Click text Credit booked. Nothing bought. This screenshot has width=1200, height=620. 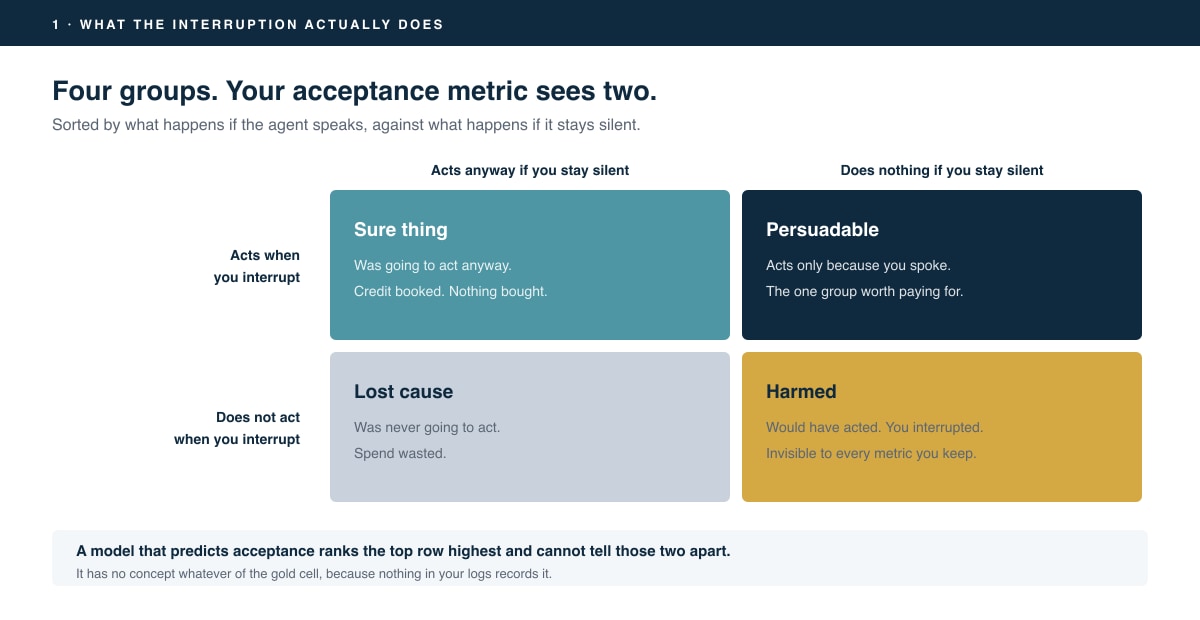[x=451, y=292]
